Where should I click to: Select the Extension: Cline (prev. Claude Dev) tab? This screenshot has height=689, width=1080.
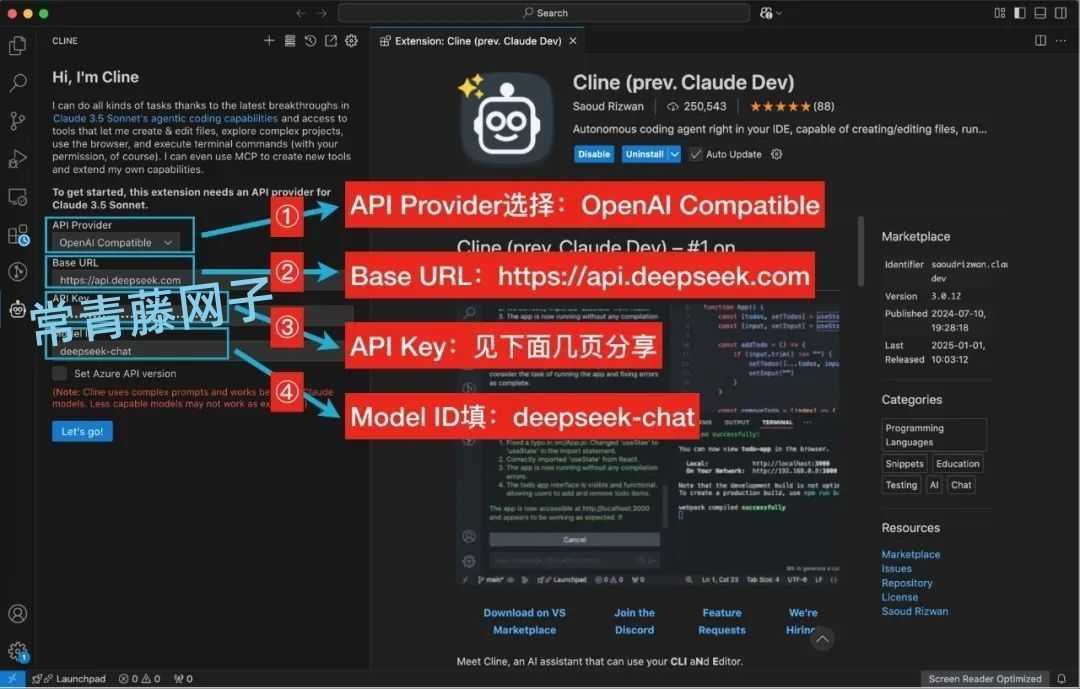point(478,41)
